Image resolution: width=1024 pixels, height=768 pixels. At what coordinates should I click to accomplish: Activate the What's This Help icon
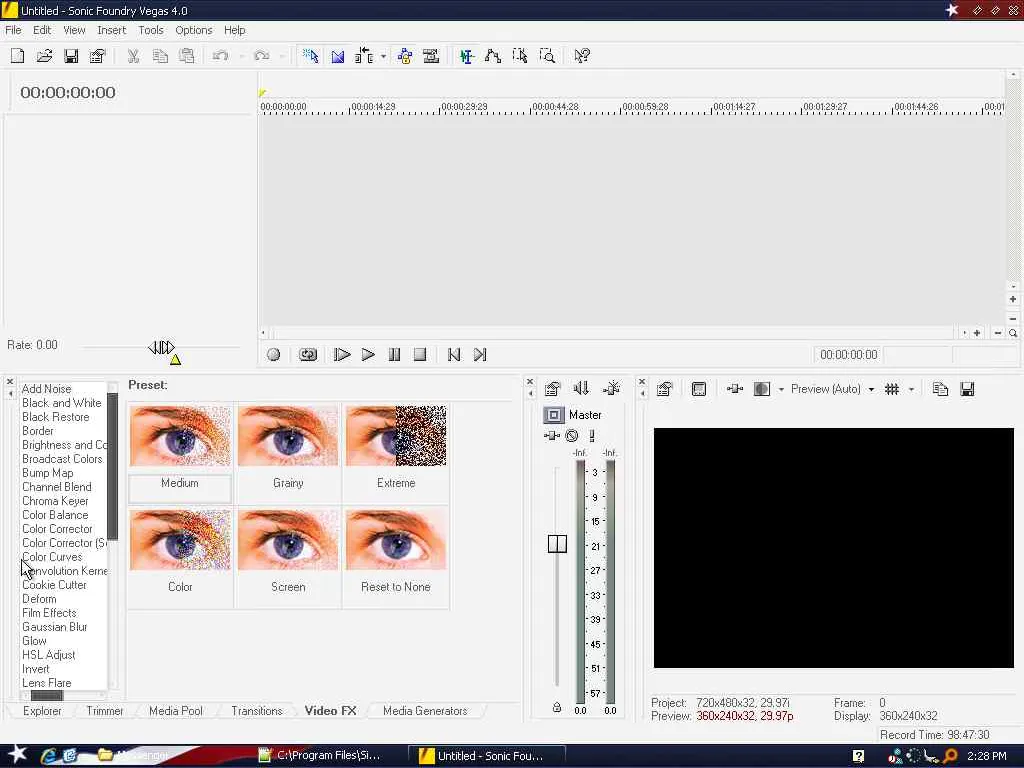click(x=582, y=56)
